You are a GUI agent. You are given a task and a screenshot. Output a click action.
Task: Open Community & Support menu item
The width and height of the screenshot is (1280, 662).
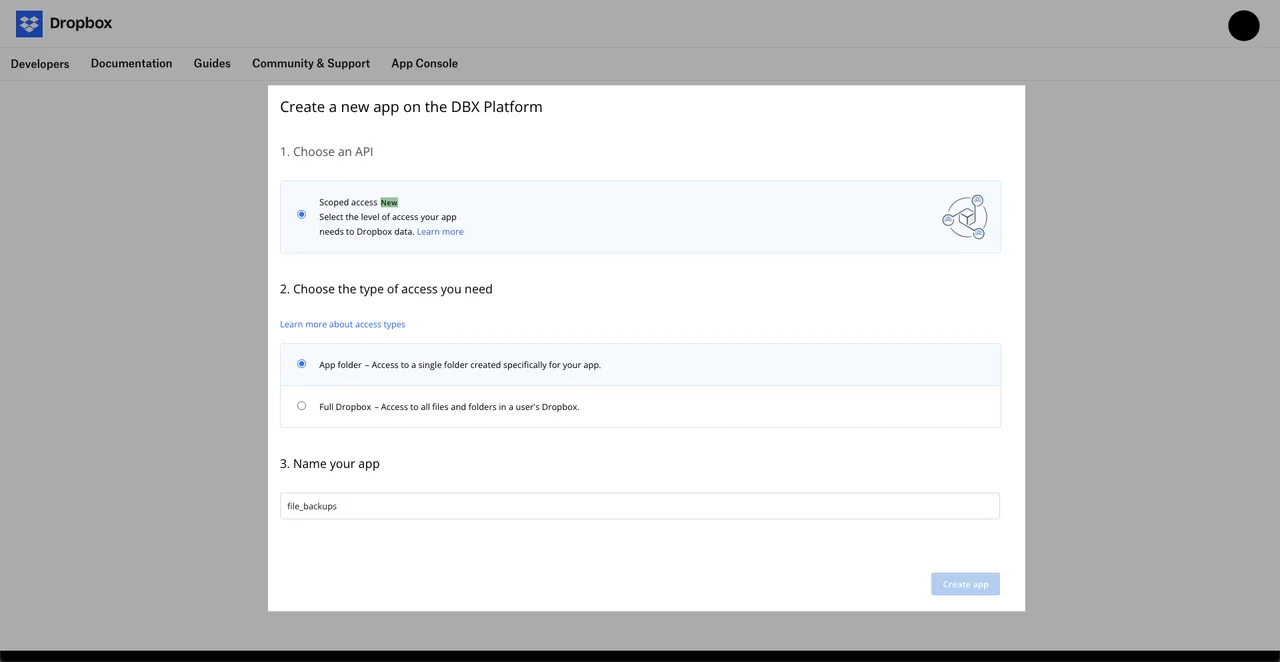(x=311, y=63)
